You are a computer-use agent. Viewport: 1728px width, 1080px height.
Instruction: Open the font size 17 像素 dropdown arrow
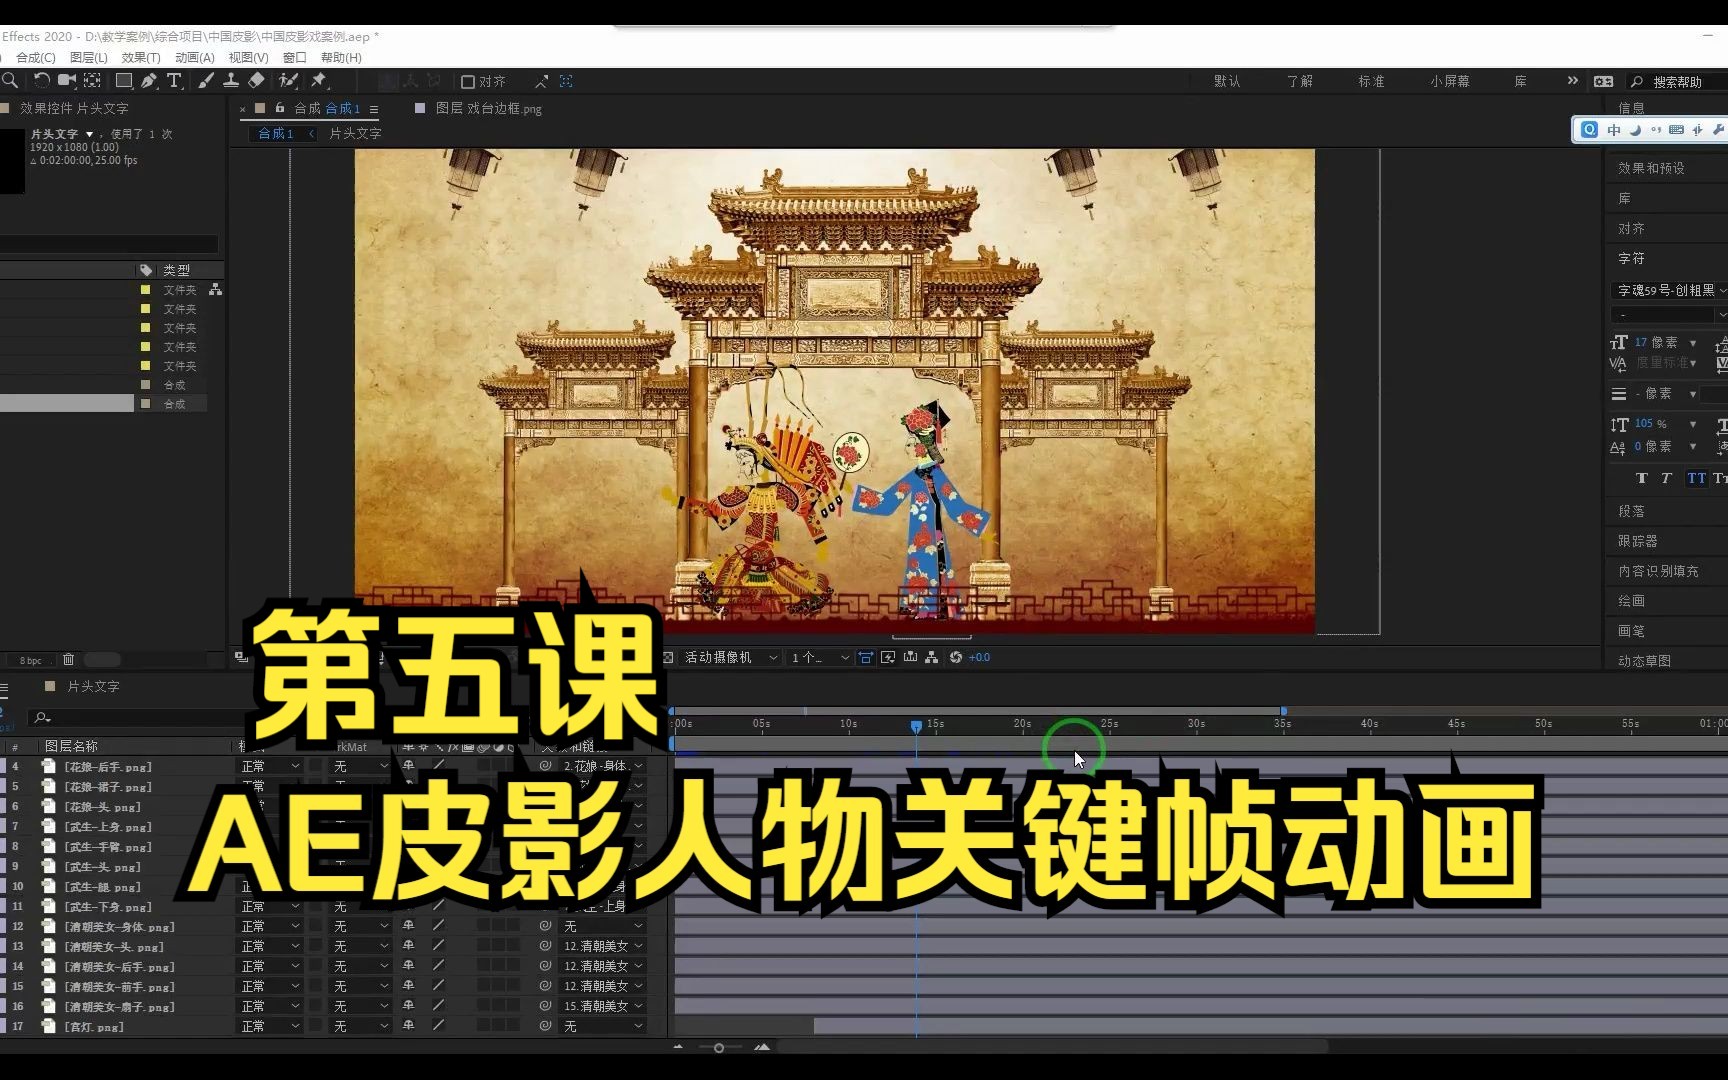[1693, 343]
